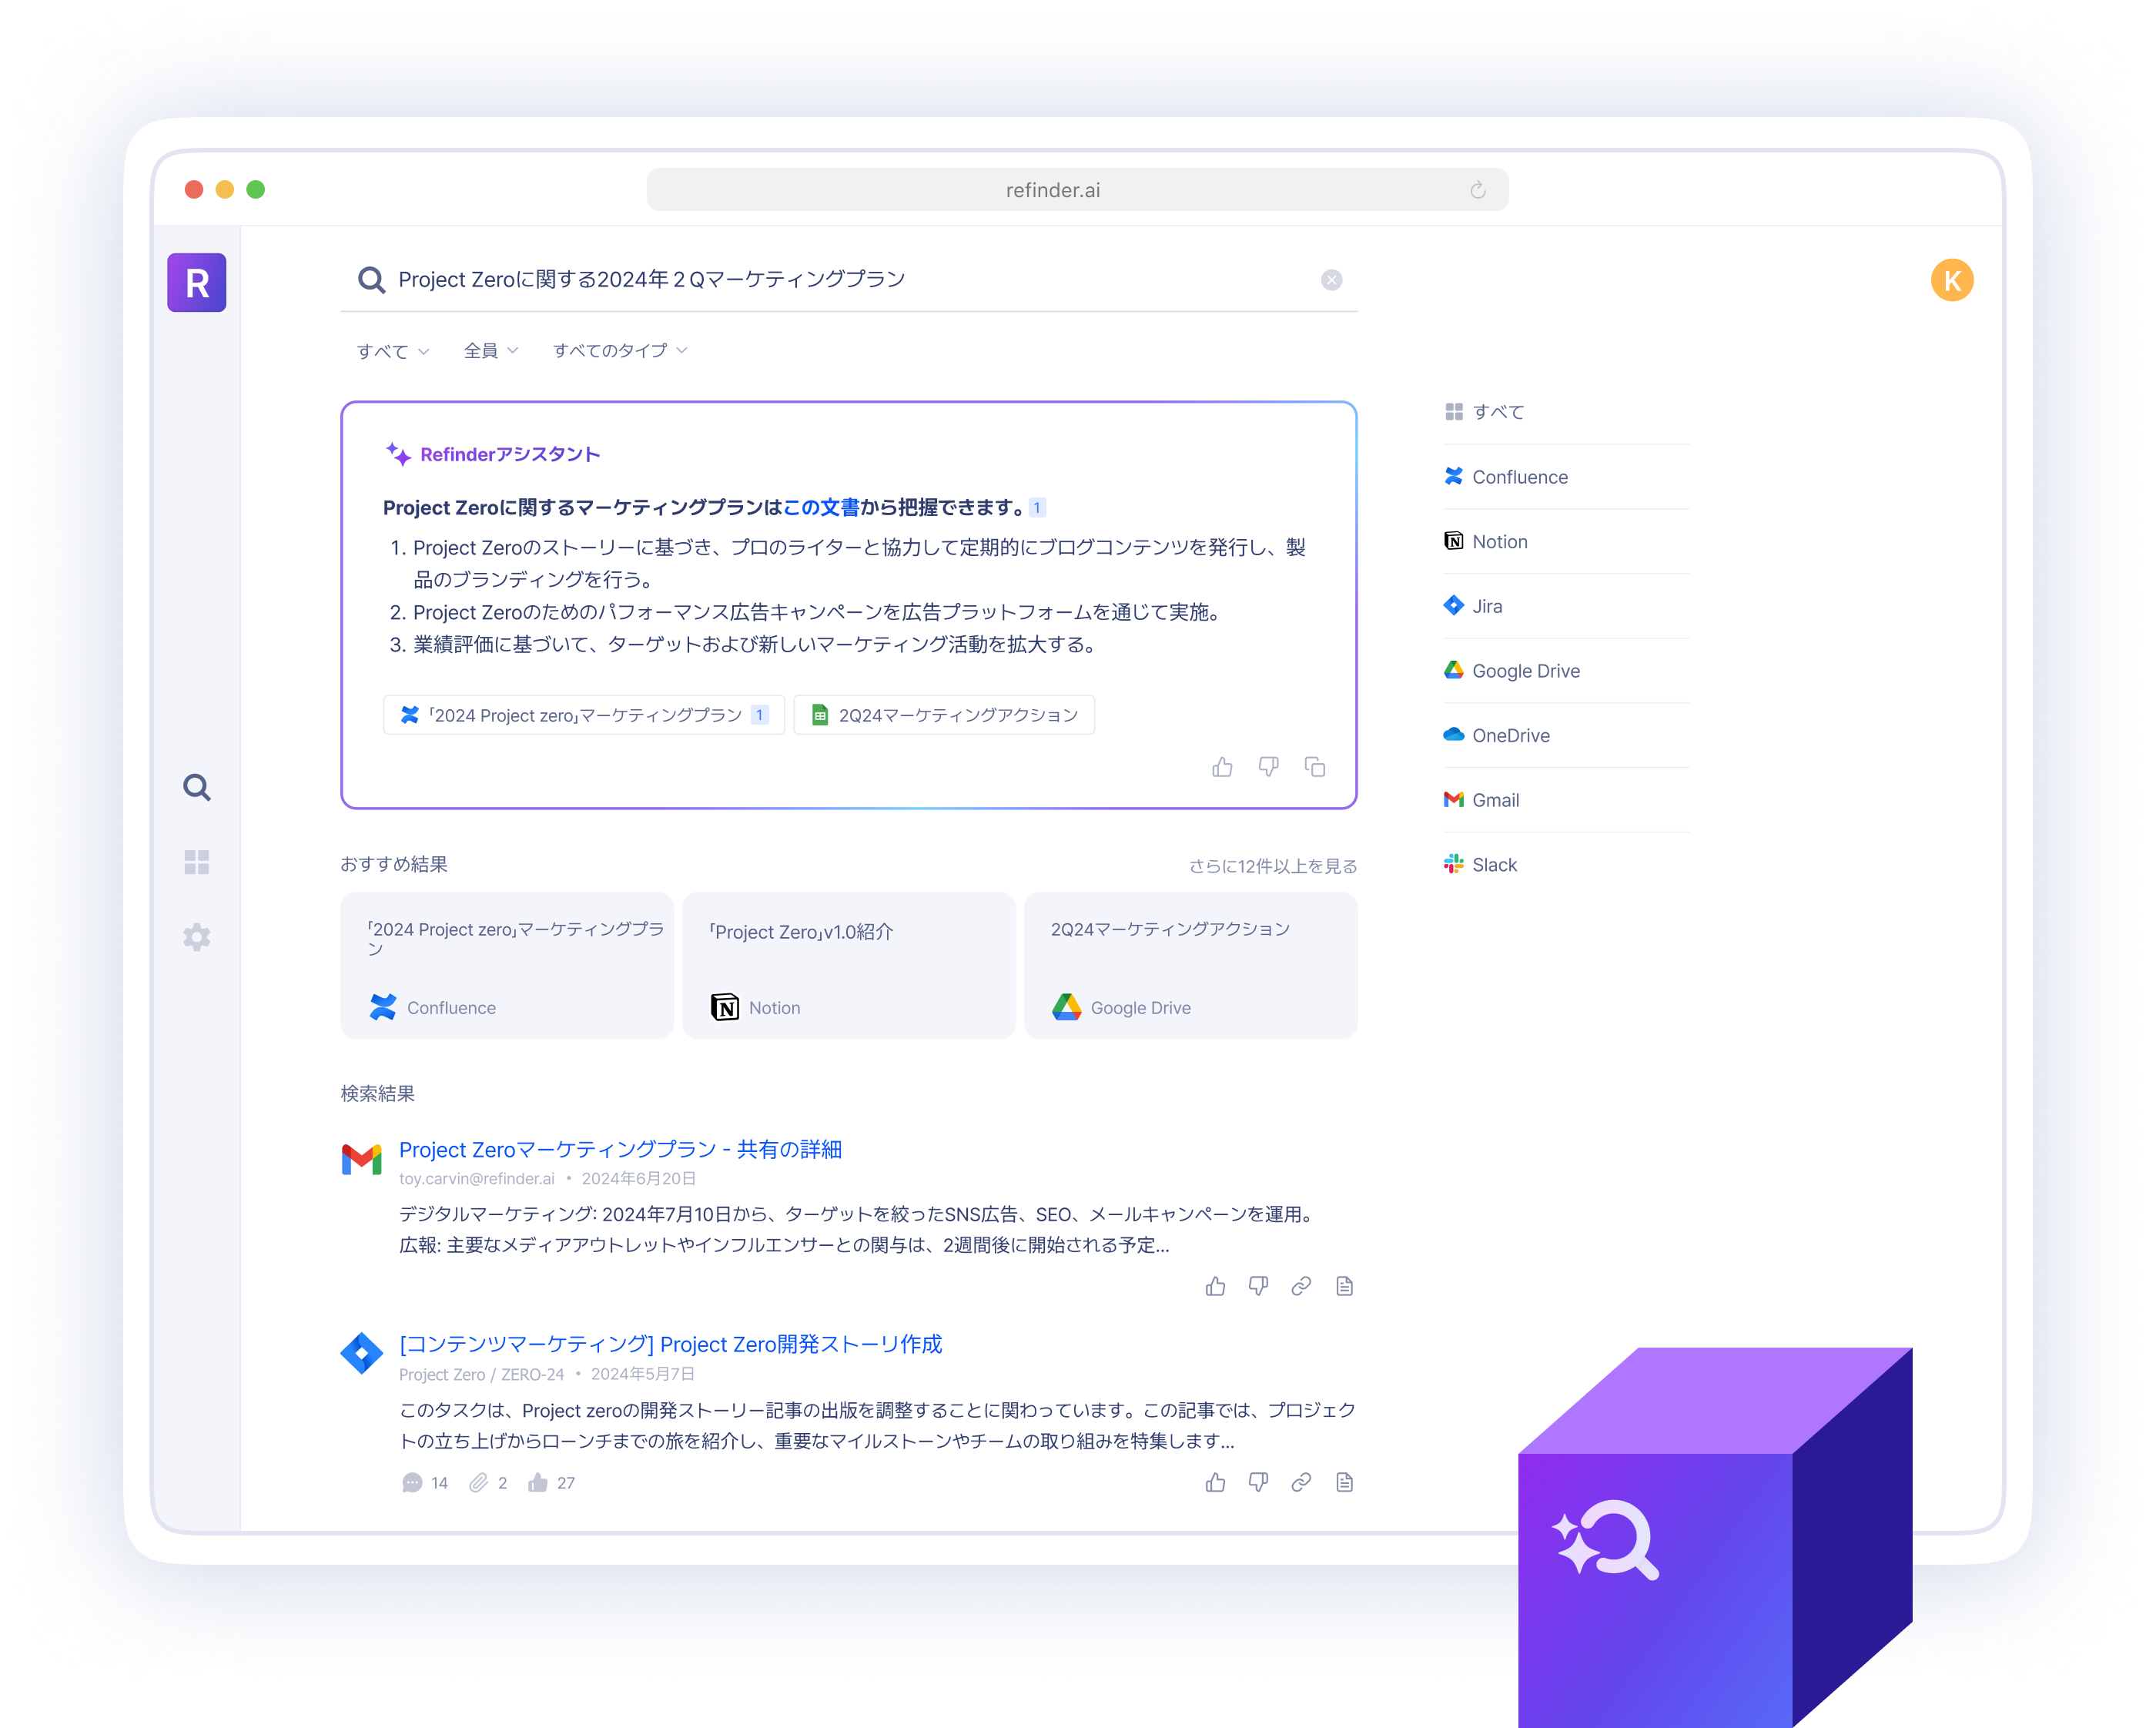Filter results by Notion
Screen dimensions: 2156x1728
click(x=1566, y=541)
